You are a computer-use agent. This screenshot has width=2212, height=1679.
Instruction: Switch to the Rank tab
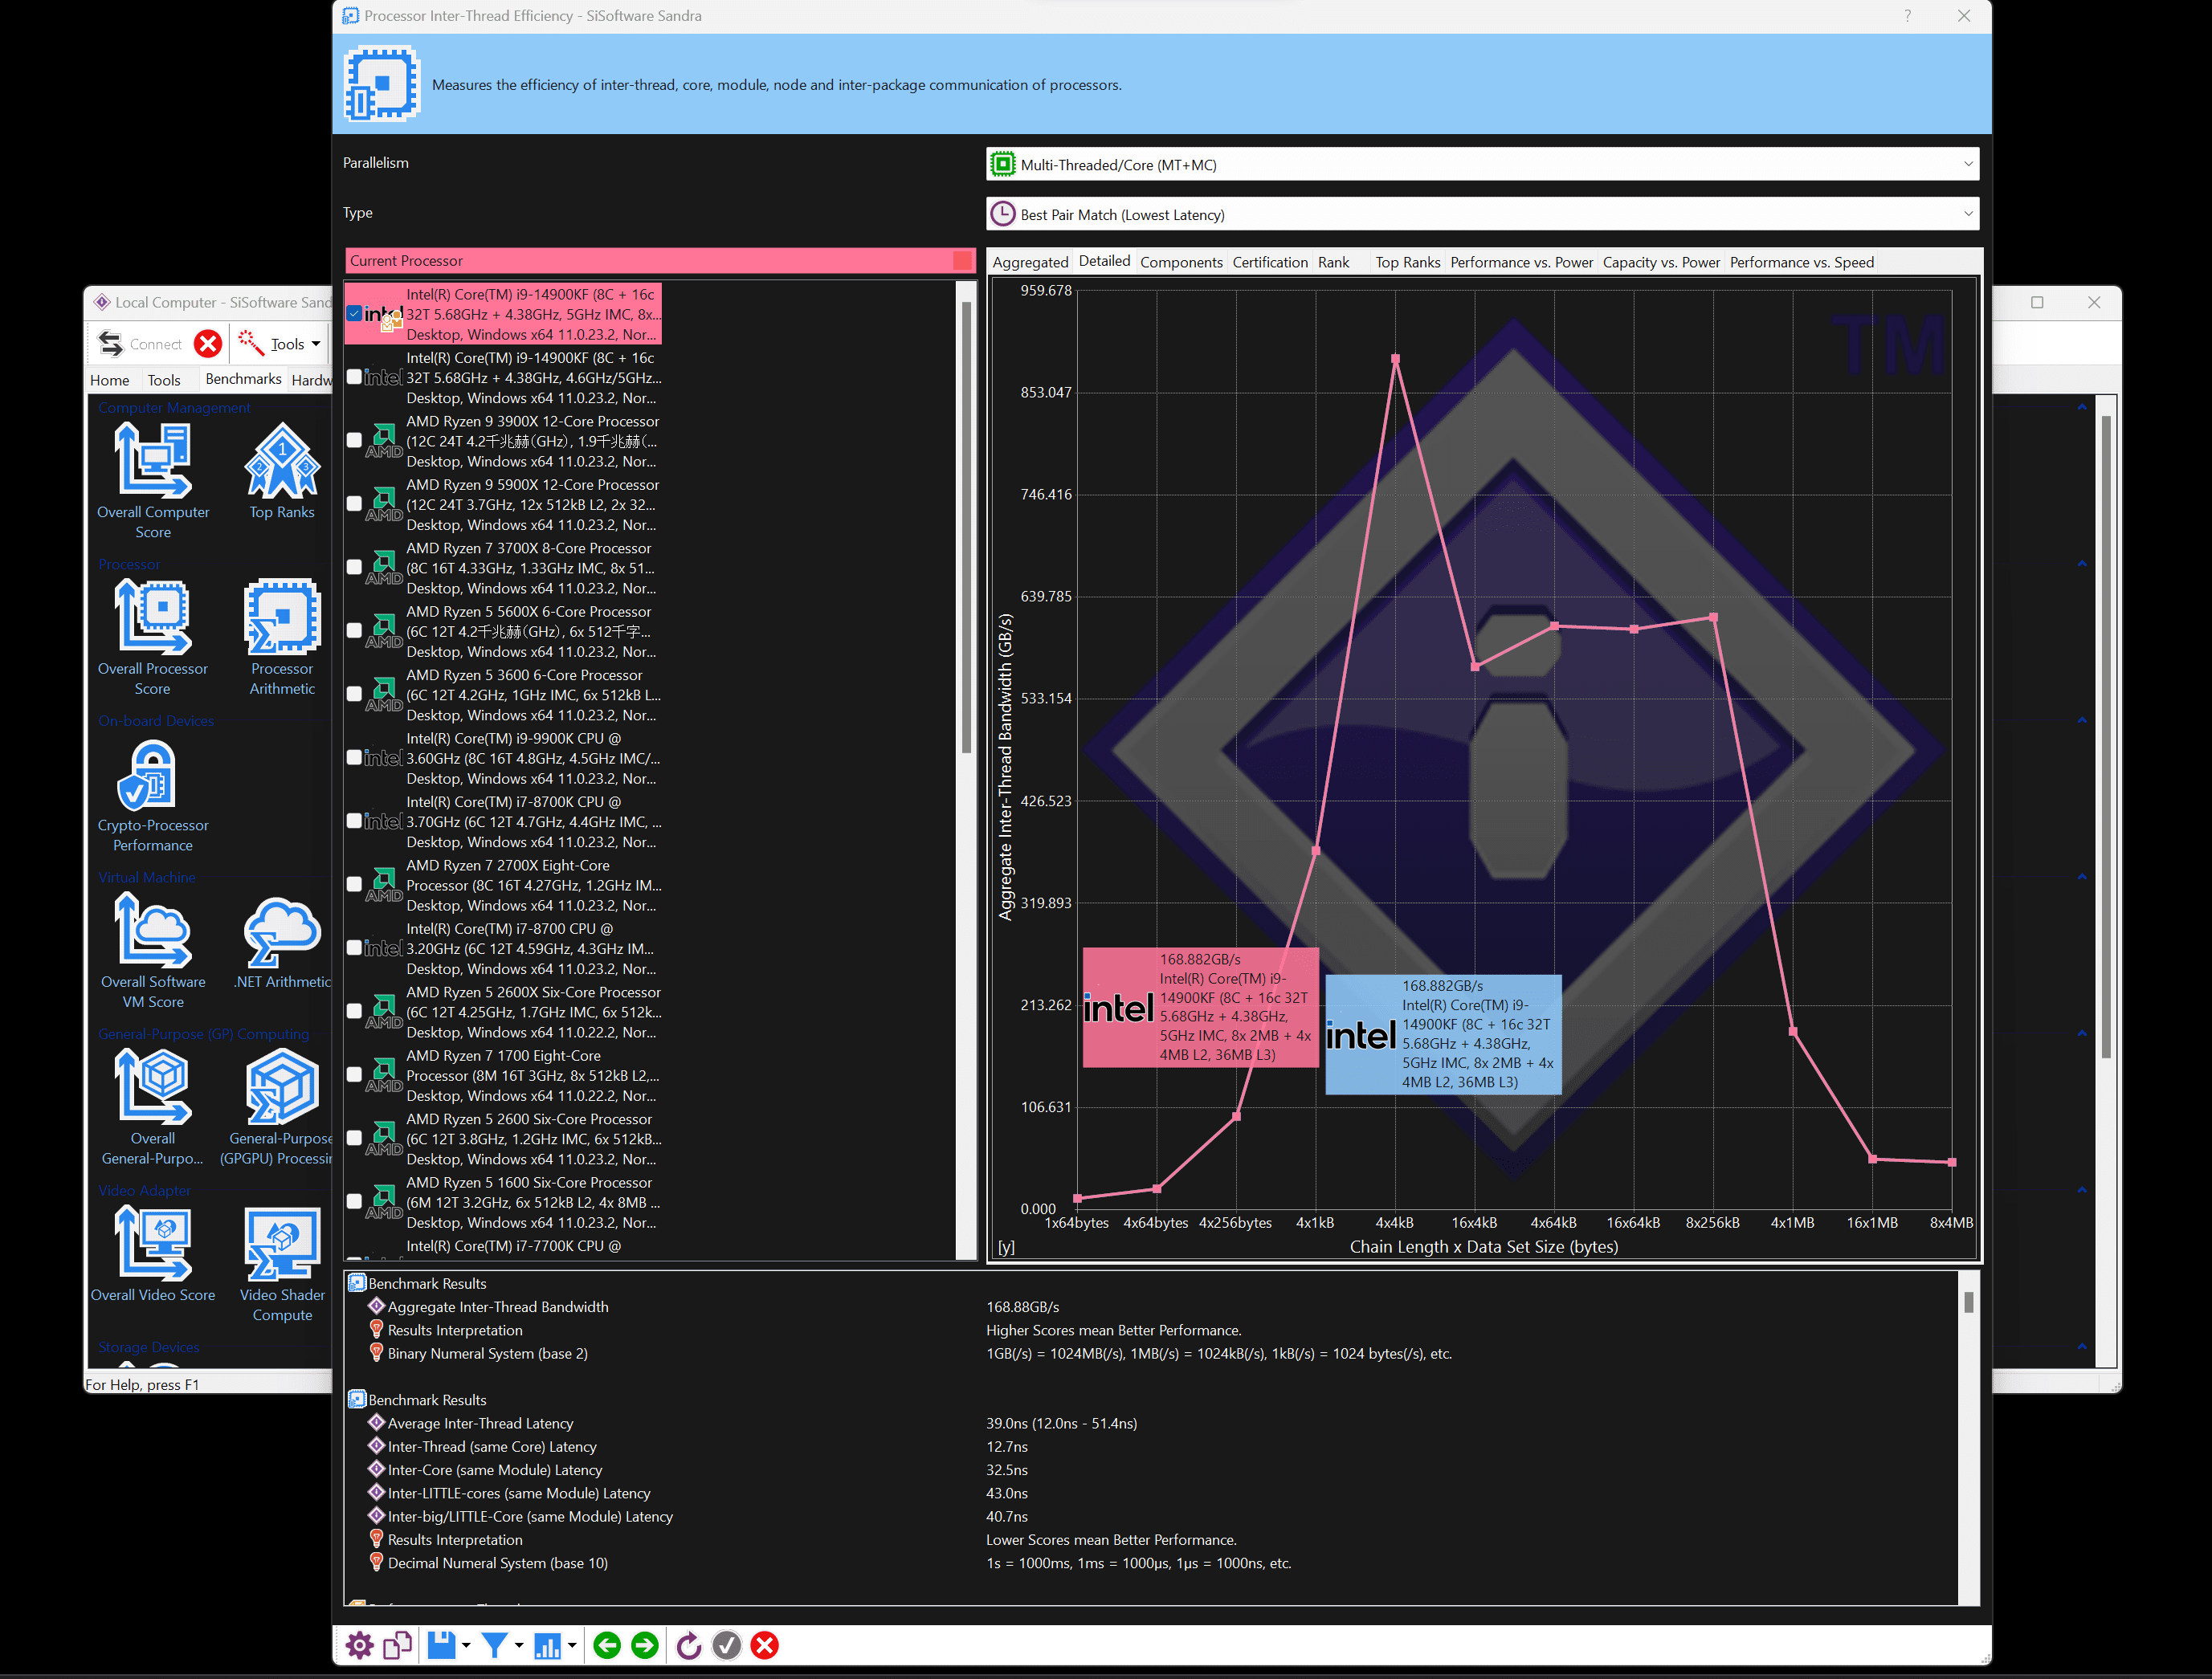click(1333, 262)
